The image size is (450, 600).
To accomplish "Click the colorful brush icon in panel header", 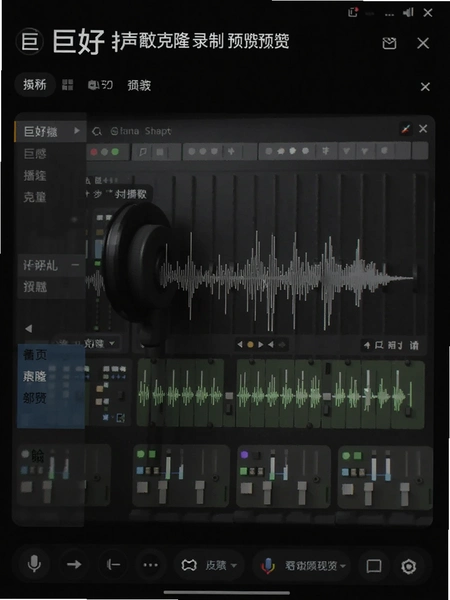I will coord(406,129).
